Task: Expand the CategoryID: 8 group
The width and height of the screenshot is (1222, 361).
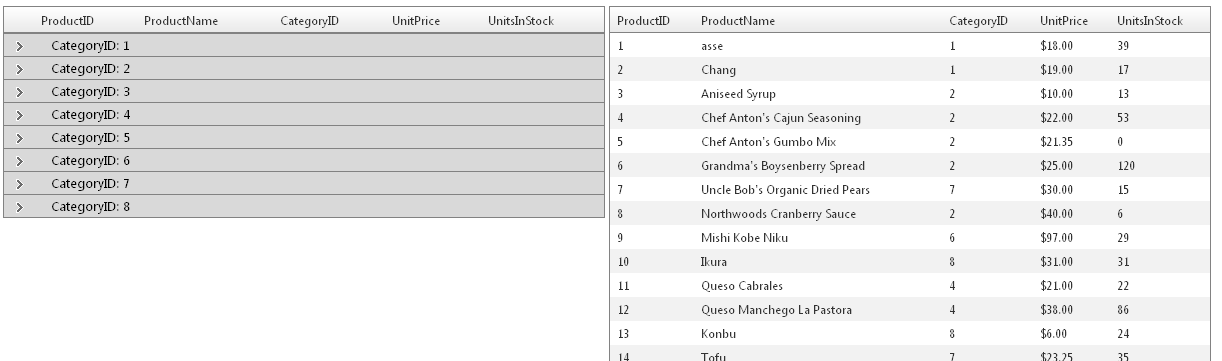Action: point(19,207)
